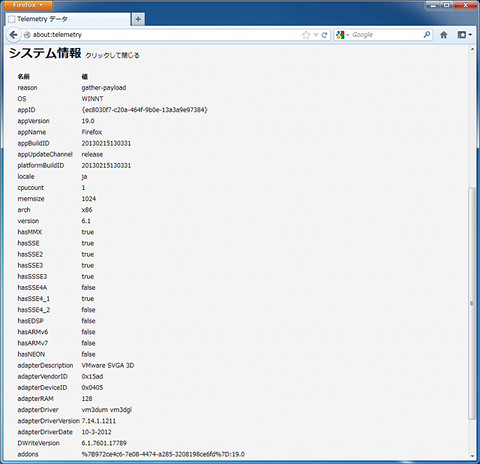Click the vertical scrollbar thumb
Image resolution: width=480 pixels, height=464 pixels.
[x=471, y=303]
